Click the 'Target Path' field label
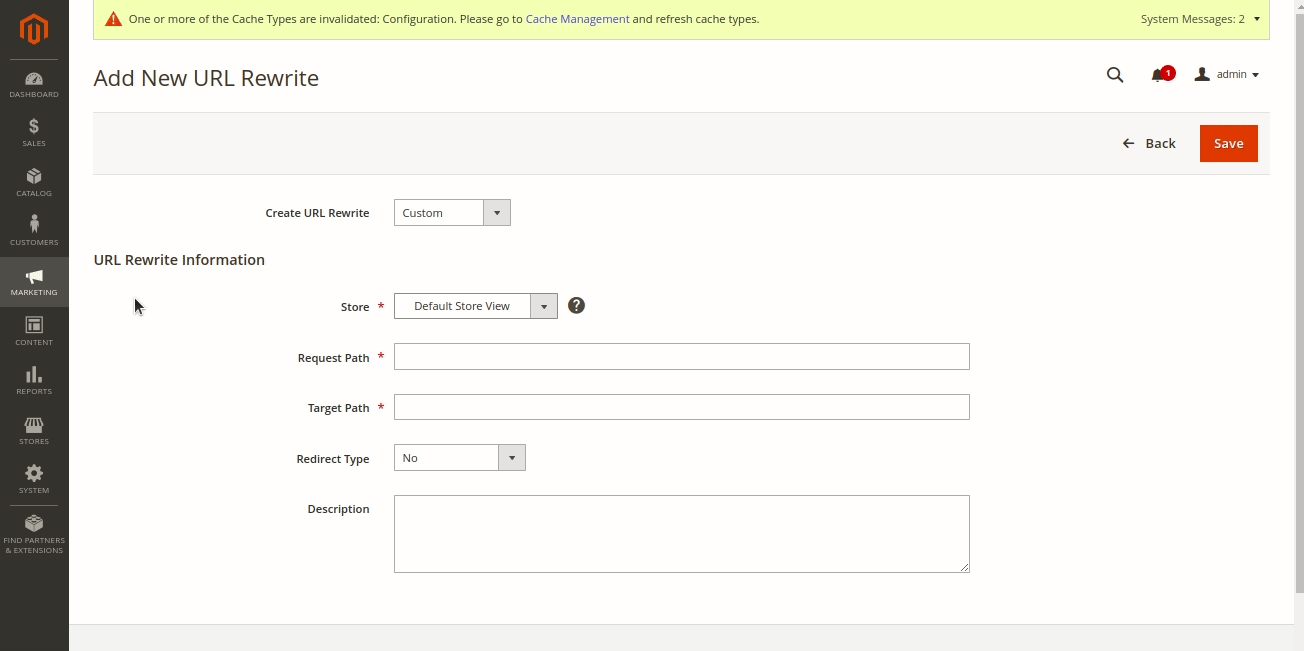This screenshot has height=651, width=1304. point(338,408)
